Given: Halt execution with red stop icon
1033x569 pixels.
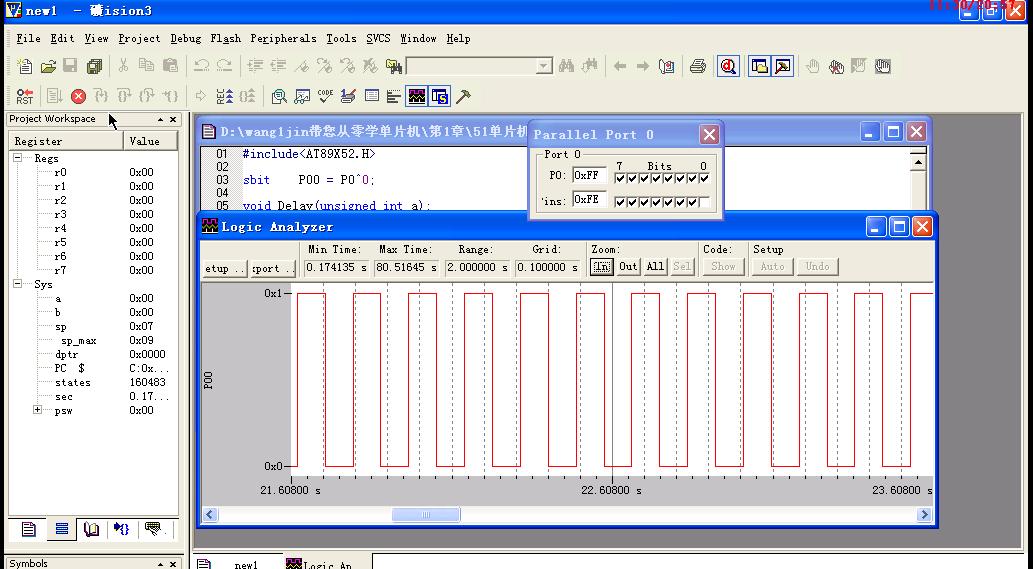Looking at the screenshot, I should click(x=78, y=96).
